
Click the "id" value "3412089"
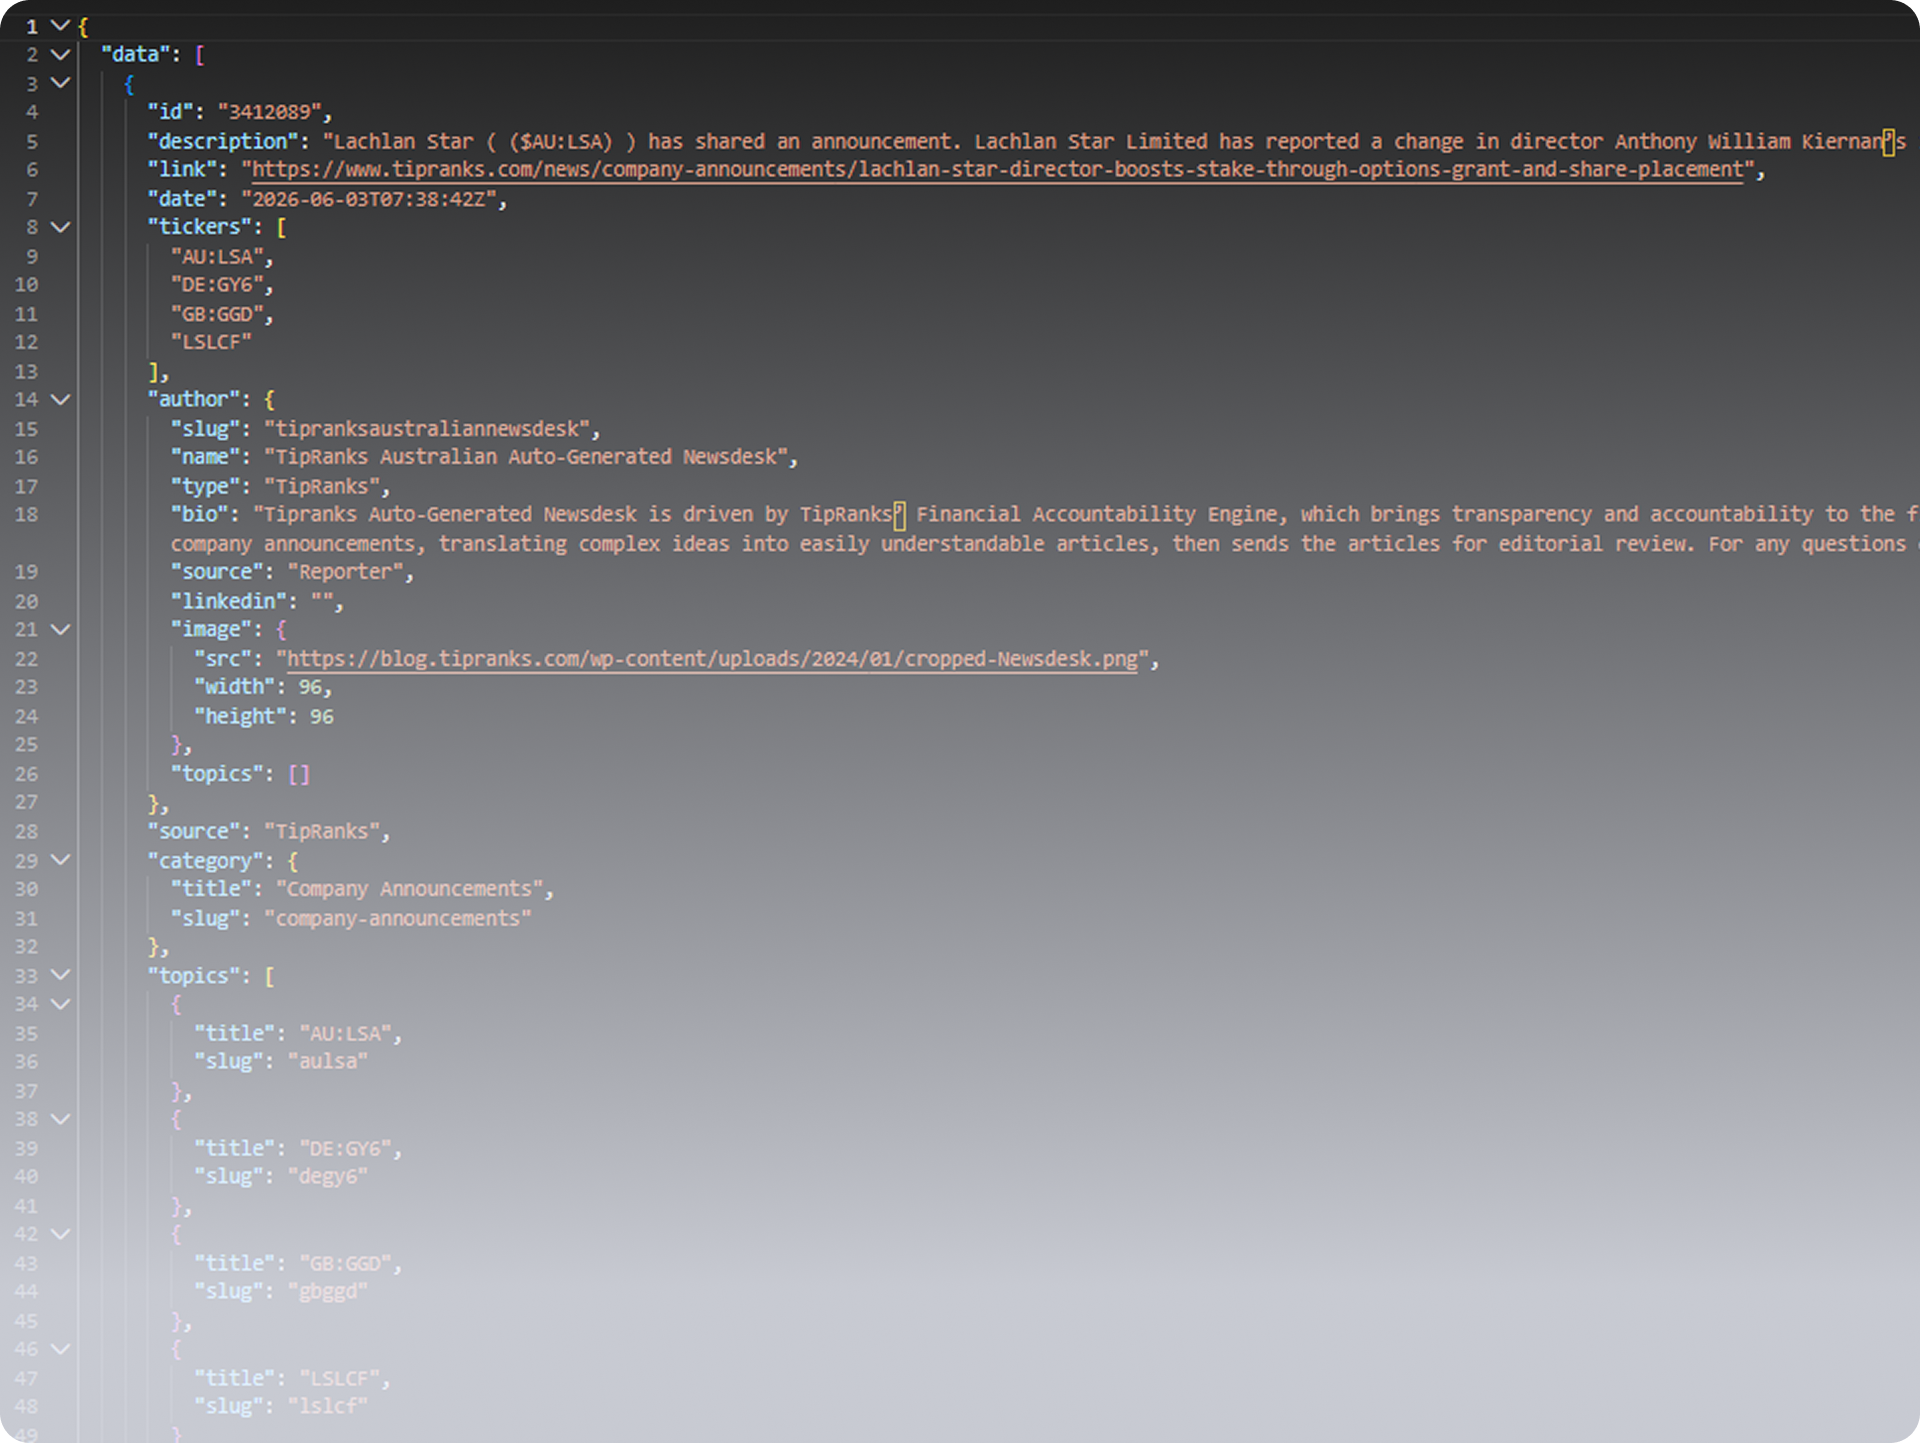[x=269, y=112]
